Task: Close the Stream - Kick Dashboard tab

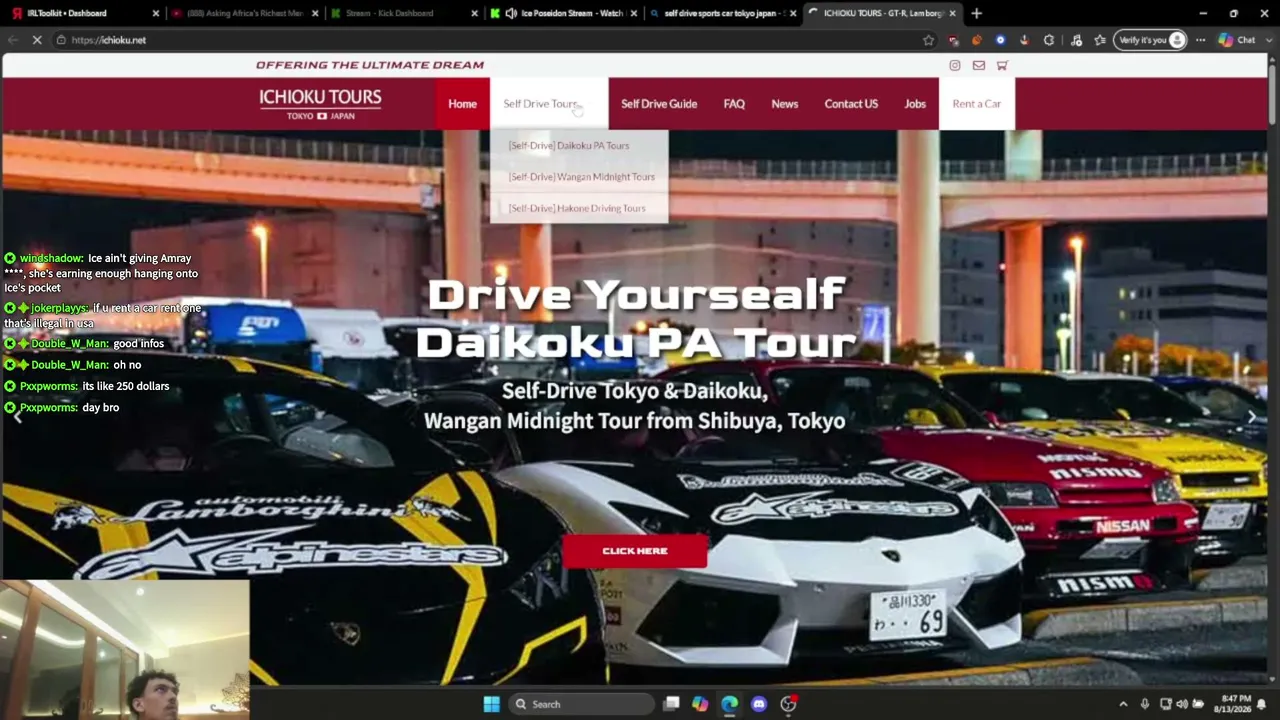Action: point(474,13)
